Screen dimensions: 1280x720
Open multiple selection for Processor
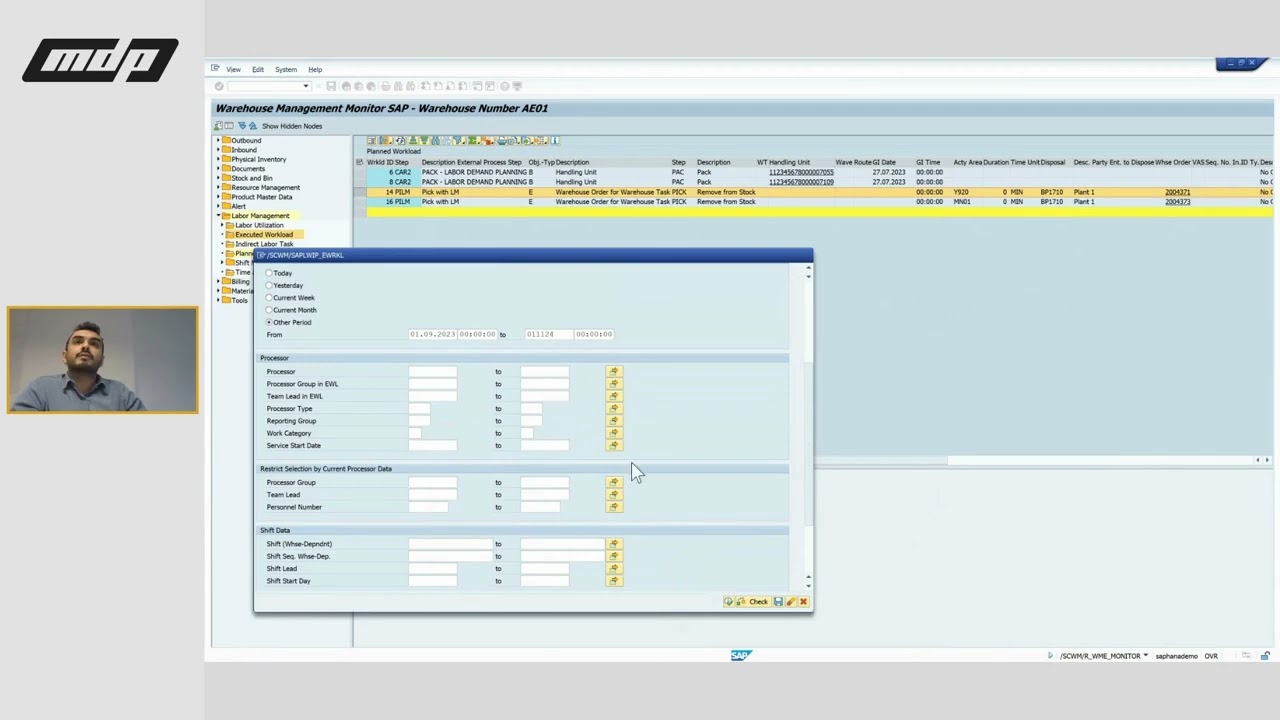(x=614, y=372)
